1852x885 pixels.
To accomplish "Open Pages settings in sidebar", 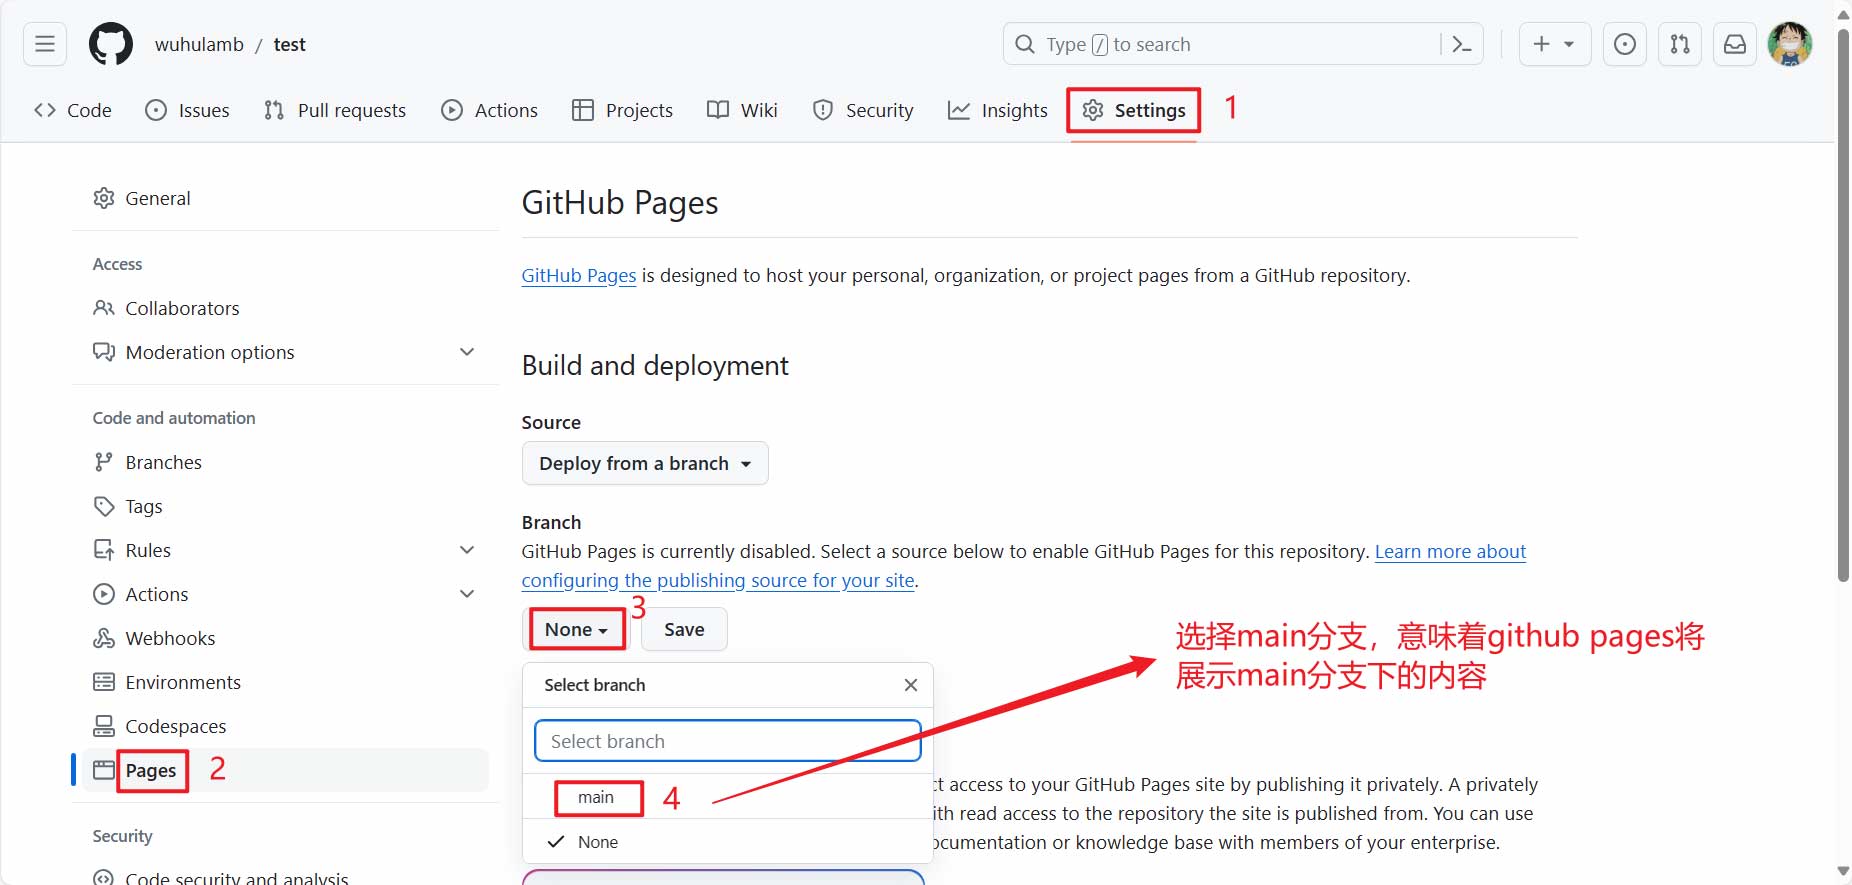I will pos(286,770).
